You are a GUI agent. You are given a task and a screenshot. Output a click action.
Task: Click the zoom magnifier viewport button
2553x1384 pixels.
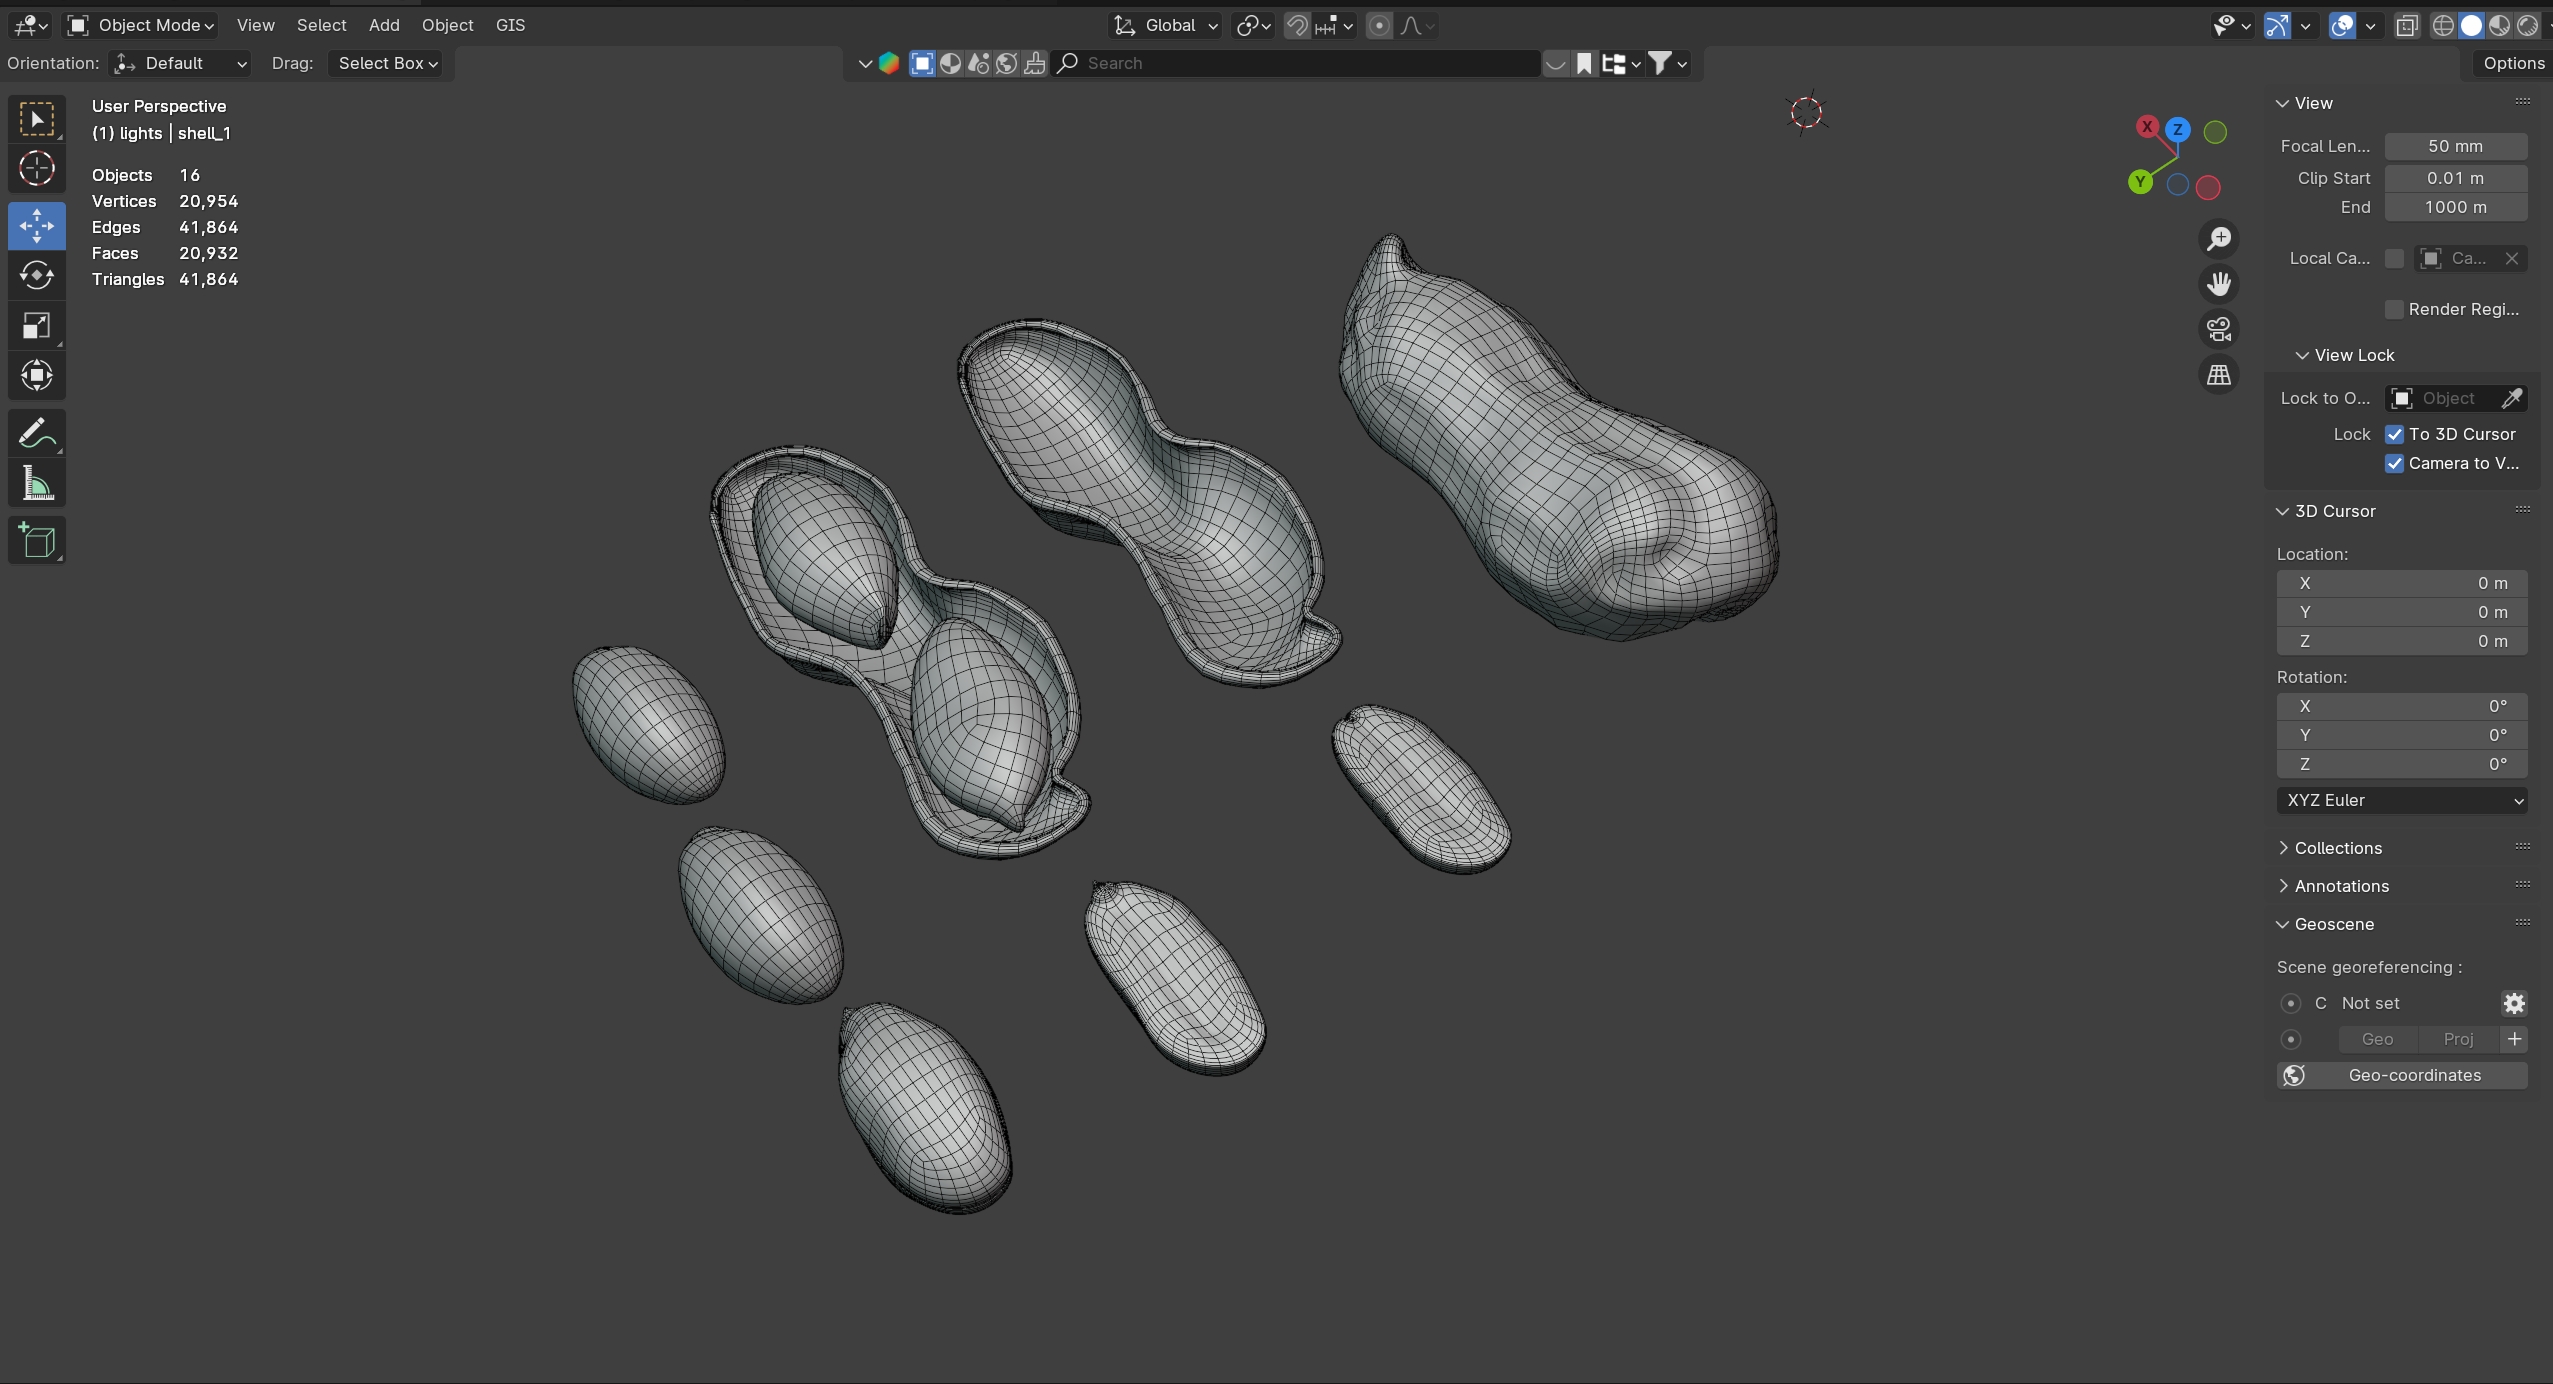(x=2219, y=238)
